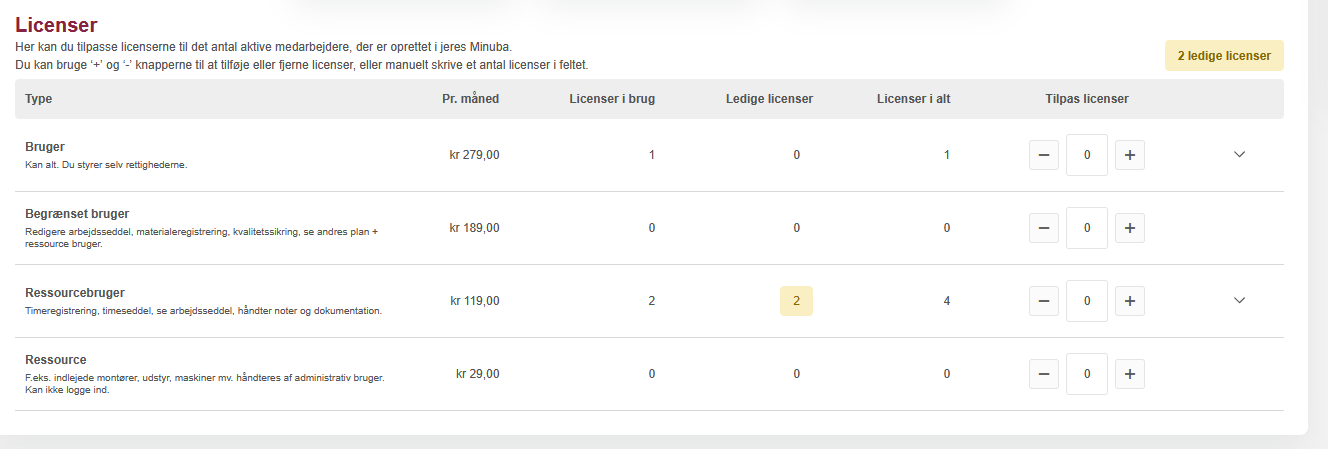Click the Bruger license quantity field
This screenshot has width=1328, height=449.
[1086, 155]
